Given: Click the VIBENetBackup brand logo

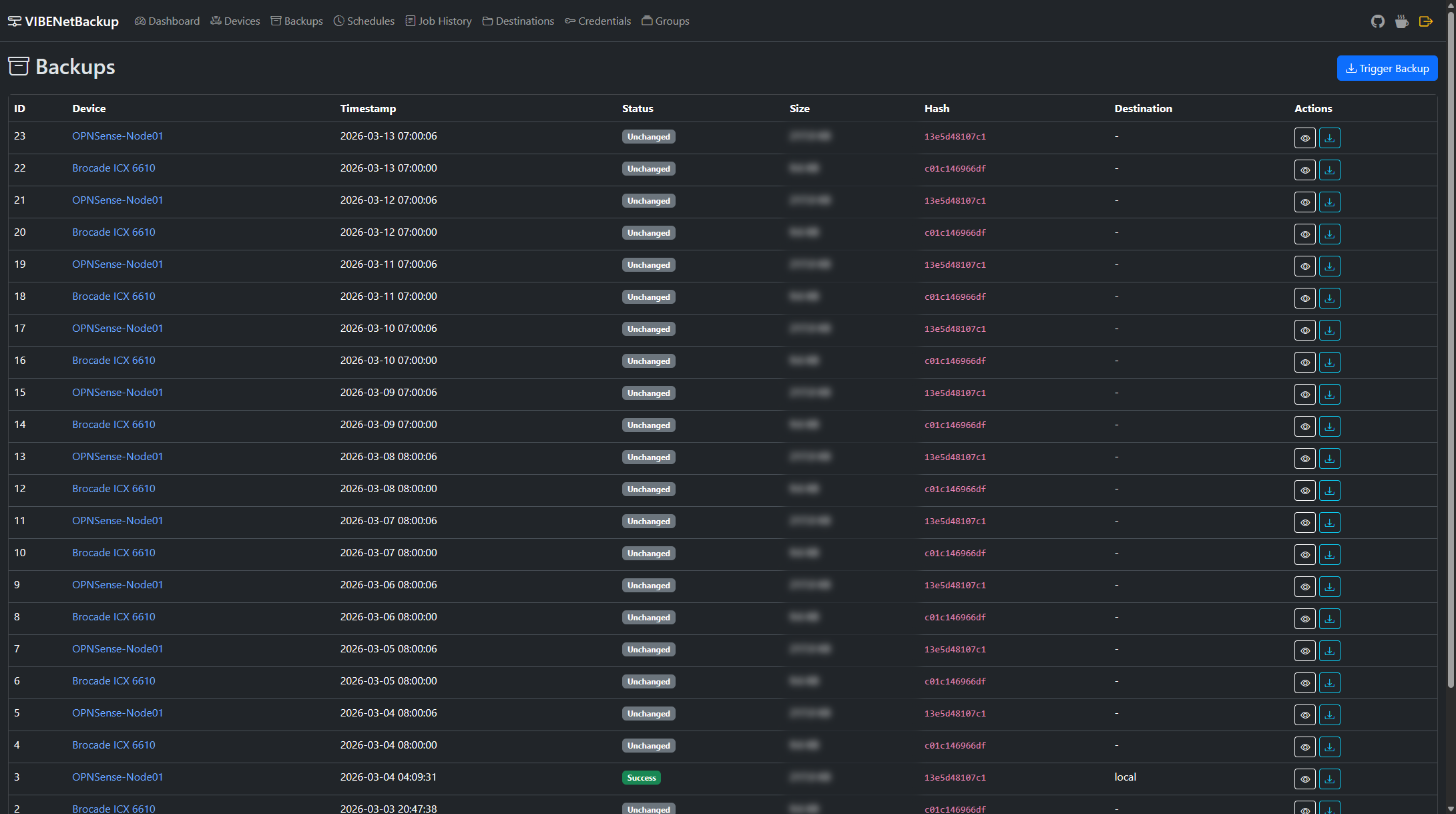Looking at the screenshot, I should 63,21.
